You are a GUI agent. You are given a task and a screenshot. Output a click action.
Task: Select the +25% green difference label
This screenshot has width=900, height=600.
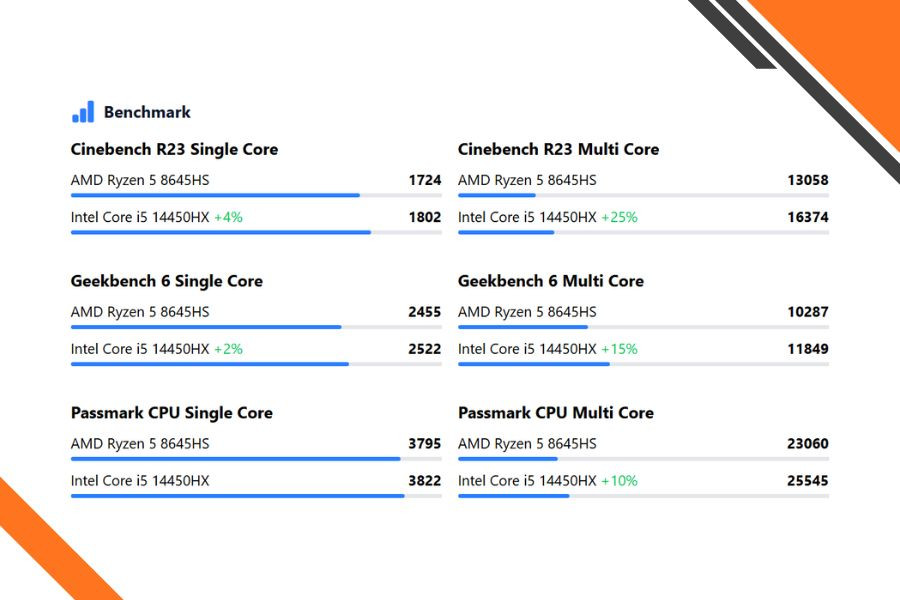pos(619,217)
